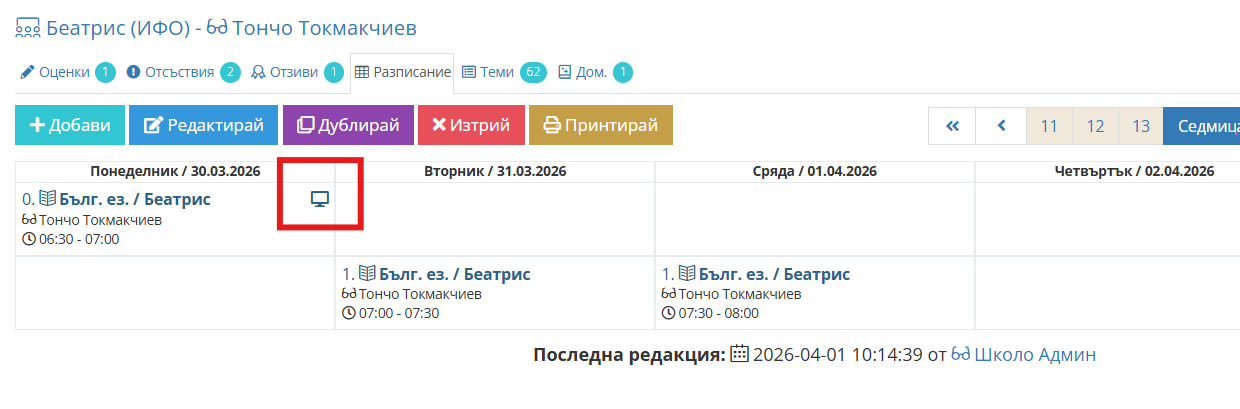Click the calendar icon next to last edit date
Screen dimensions: 1240x409
click(740, 355)
